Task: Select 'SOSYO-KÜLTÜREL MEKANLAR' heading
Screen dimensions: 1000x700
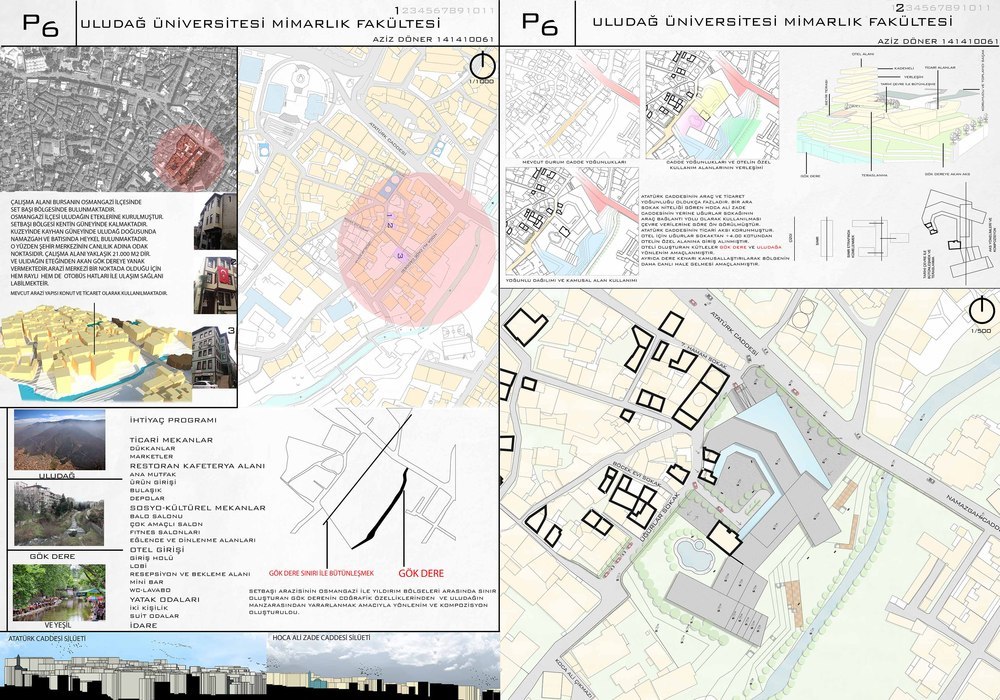Action: 198,508
